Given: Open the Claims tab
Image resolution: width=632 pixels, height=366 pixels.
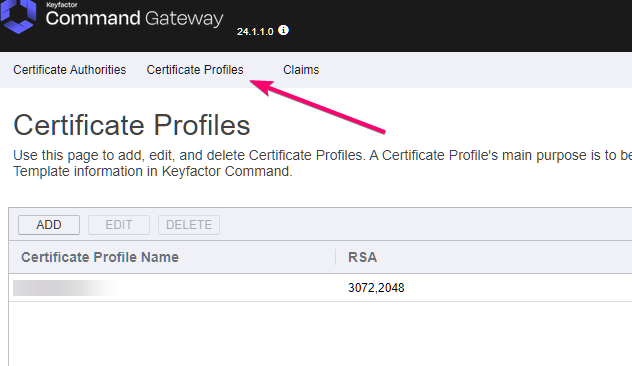Looking at the screenshot, I should coord(301,70).
